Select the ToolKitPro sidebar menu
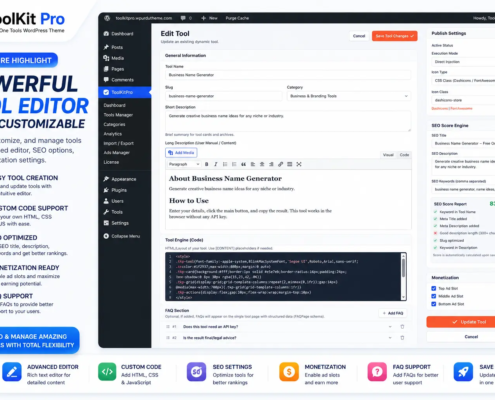 coord(125,92)
